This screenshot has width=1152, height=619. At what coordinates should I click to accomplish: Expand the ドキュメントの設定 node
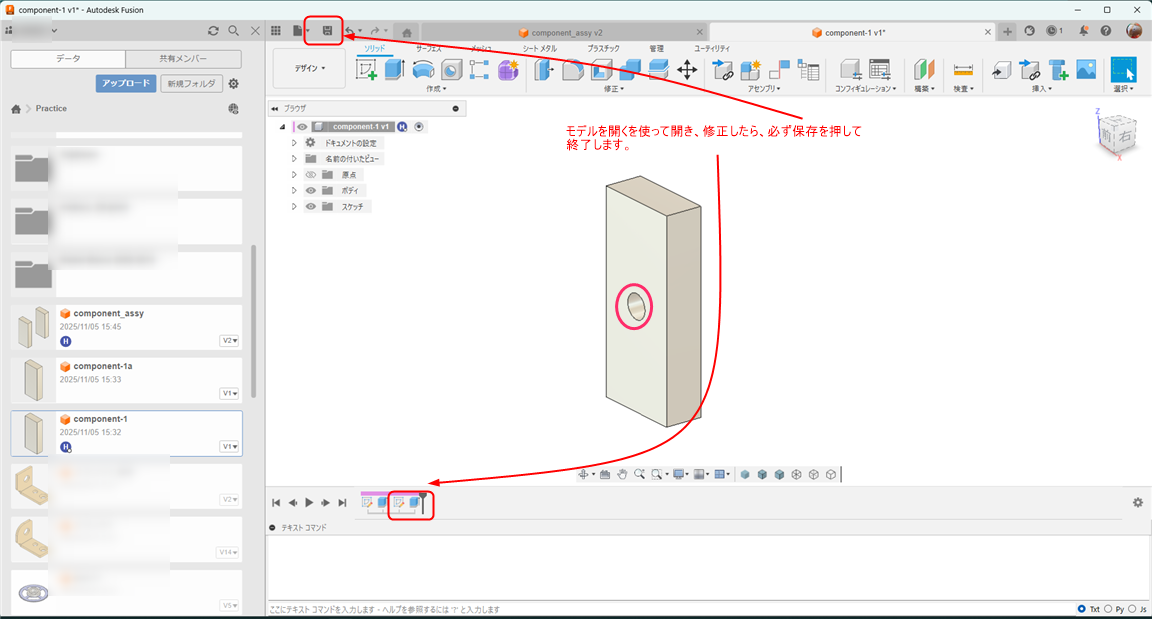tap(294, 143)
